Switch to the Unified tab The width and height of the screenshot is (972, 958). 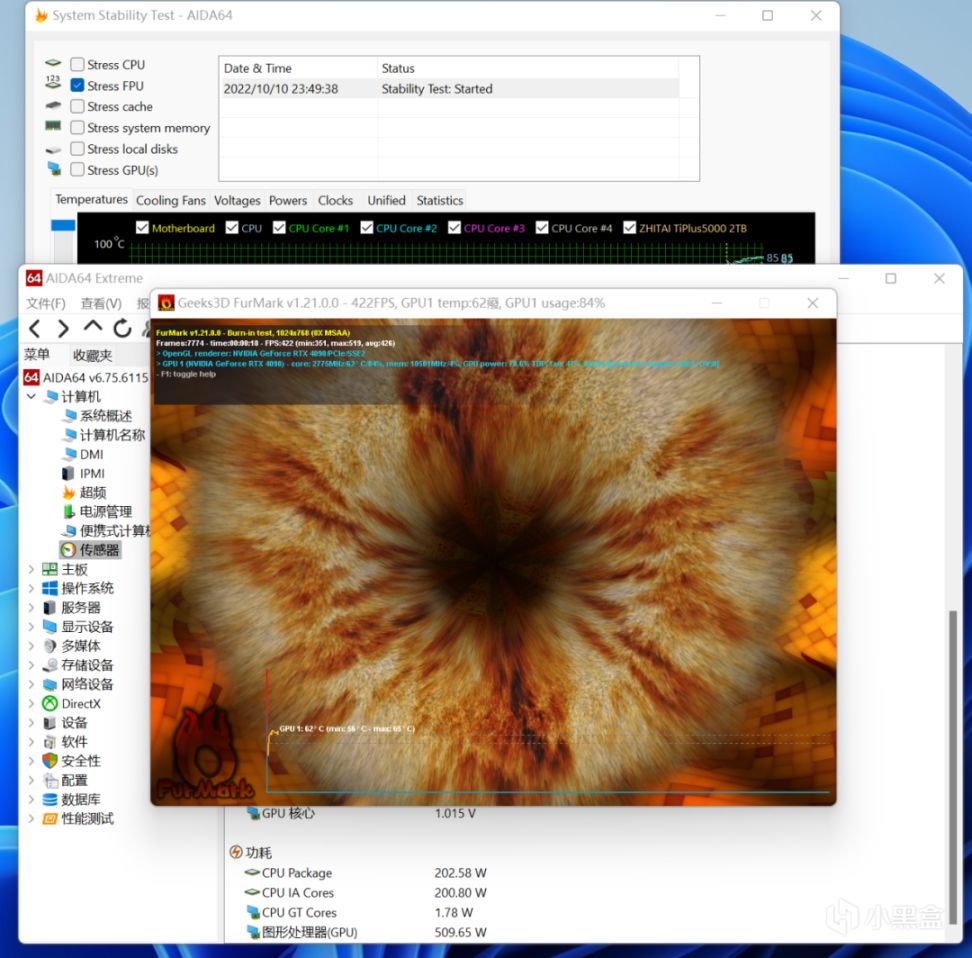pos(386,200)
